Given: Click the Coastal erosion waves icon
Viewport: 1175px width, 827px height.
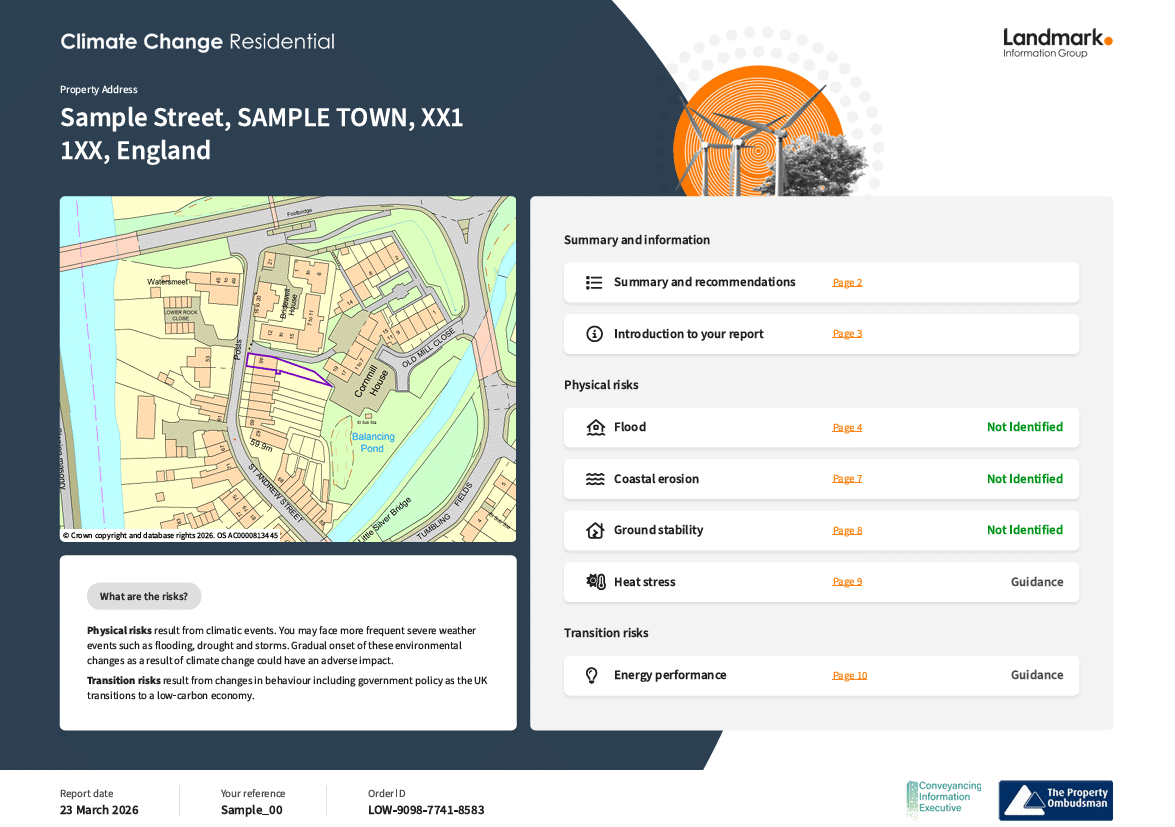Looking at the screenshot, I should tap(595, 479).
